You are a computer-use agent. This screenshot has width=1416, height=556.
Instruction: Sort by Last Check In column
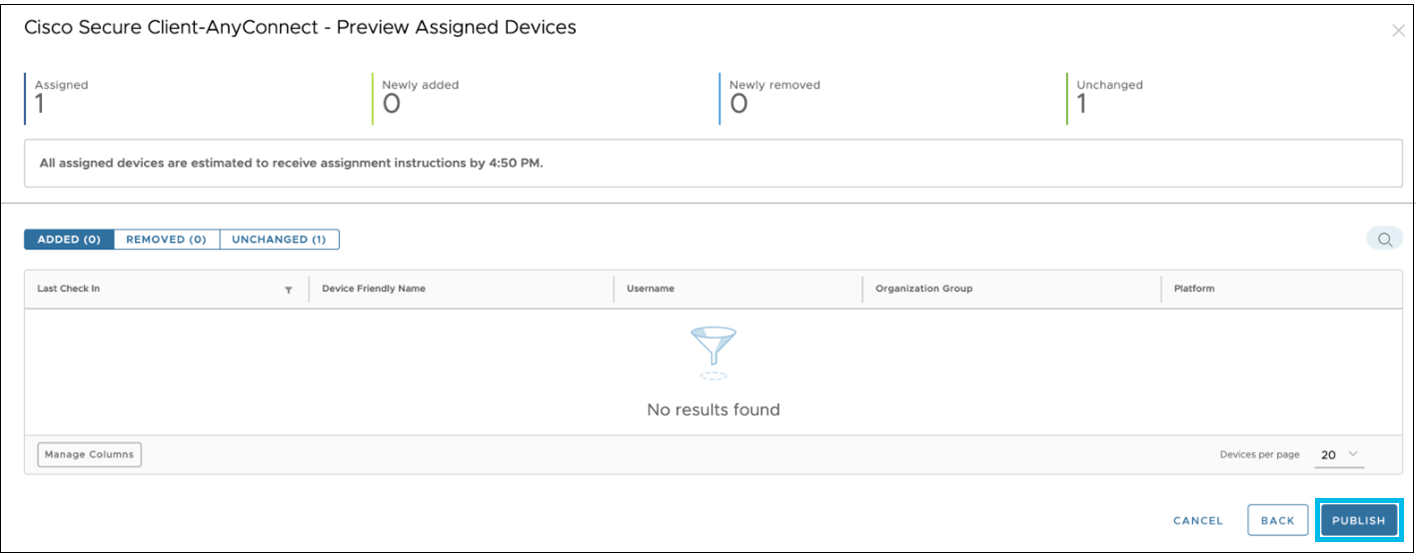68,288
